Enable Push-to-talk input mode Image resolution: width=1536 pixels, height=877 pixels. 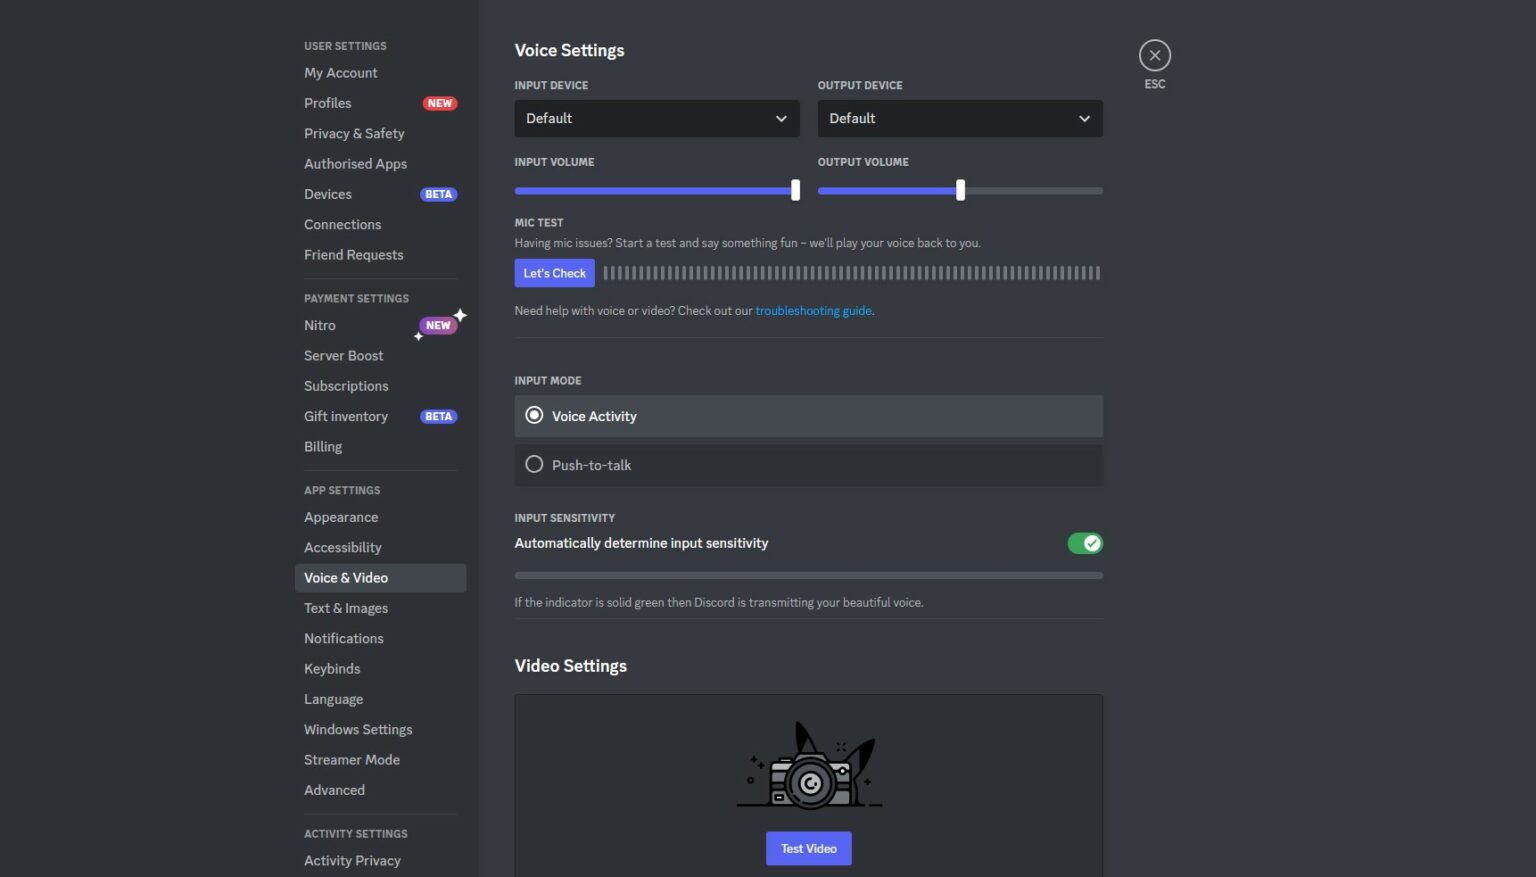pos(534,464)
